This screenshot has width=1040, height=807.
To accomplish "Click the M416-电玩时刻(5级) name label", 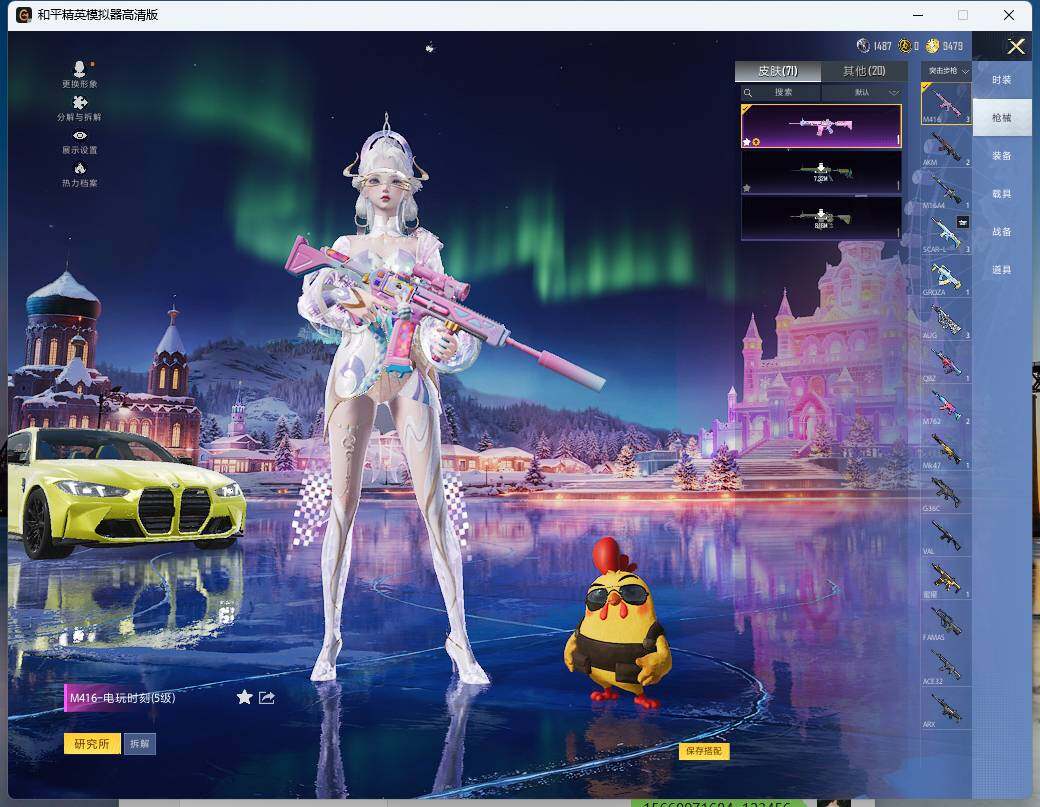I will 123,698.
